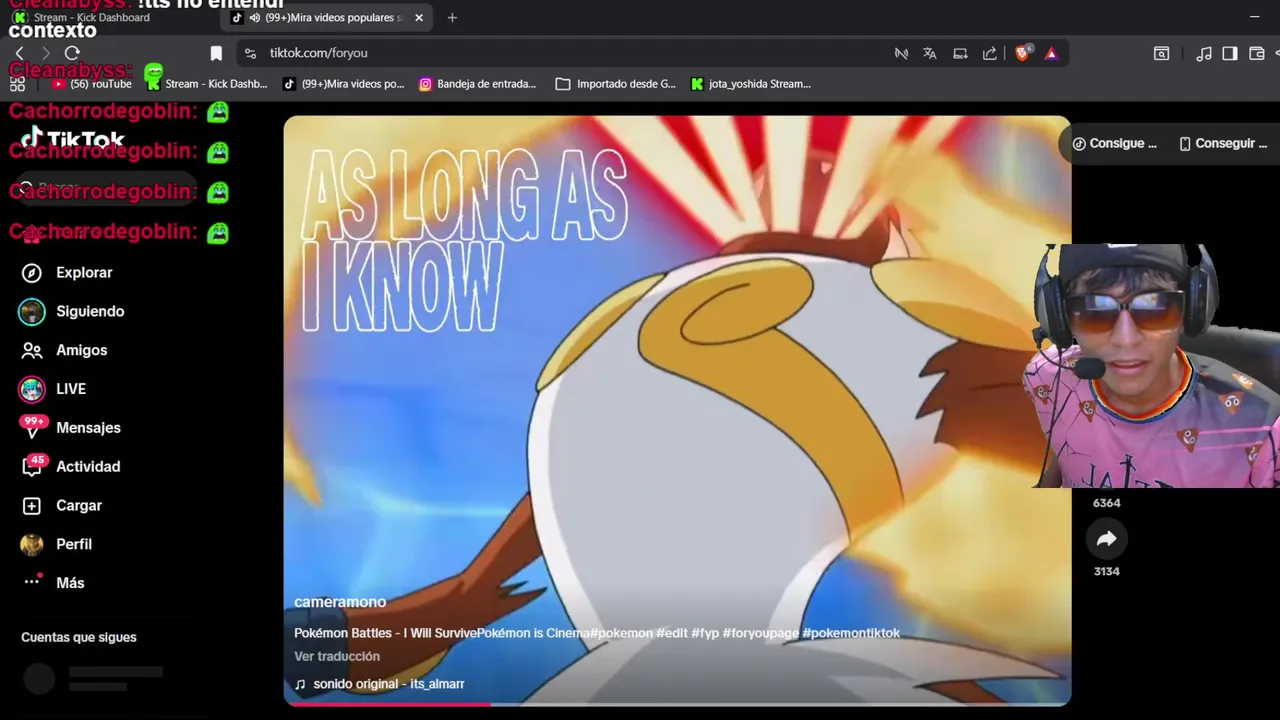Open the Amigos people icon

coord(32,351)
